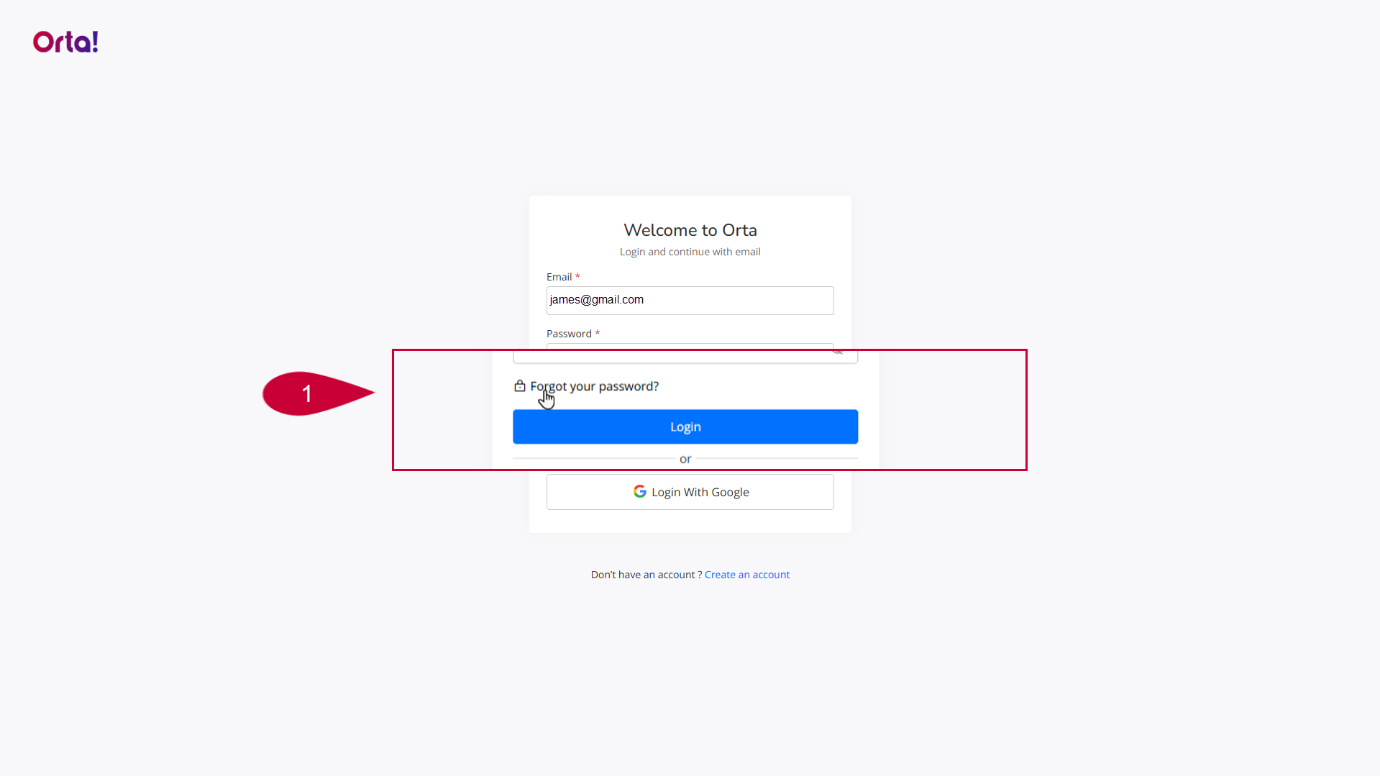
Task: Click the 'Don't have an account ?' text
Action: point(646,575)
